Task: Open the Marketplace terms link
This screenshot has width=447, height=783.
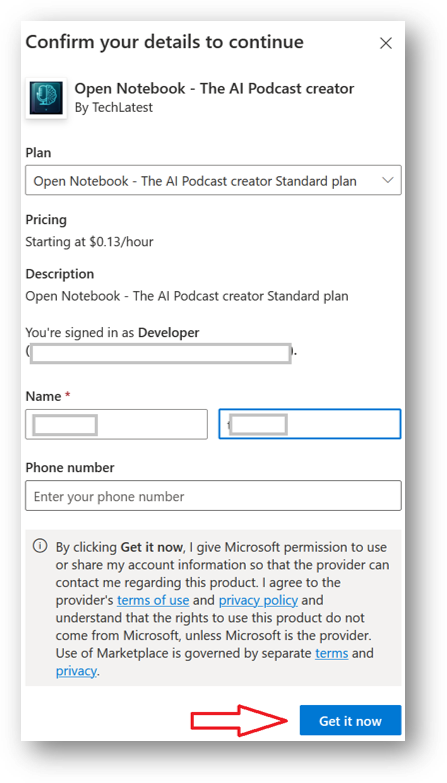Action: (332, 653)
